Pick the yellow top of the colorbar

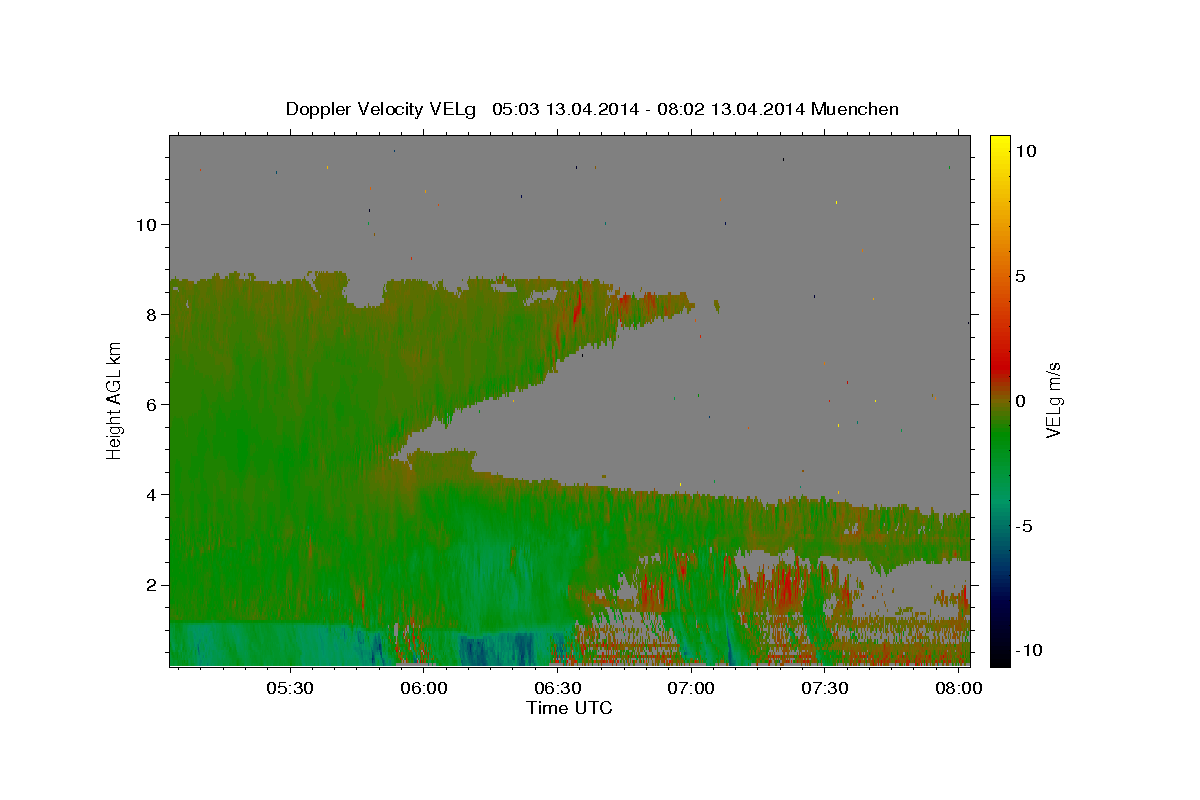tap(999, 142)
